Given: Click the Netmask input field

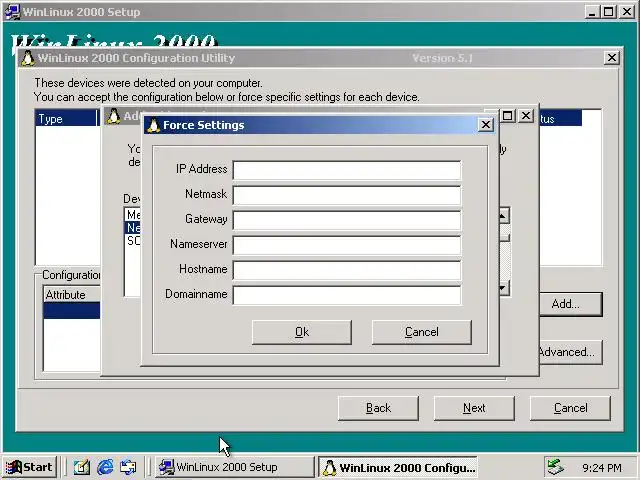Looking at the screenshot, I should click(x=347, y=195).
